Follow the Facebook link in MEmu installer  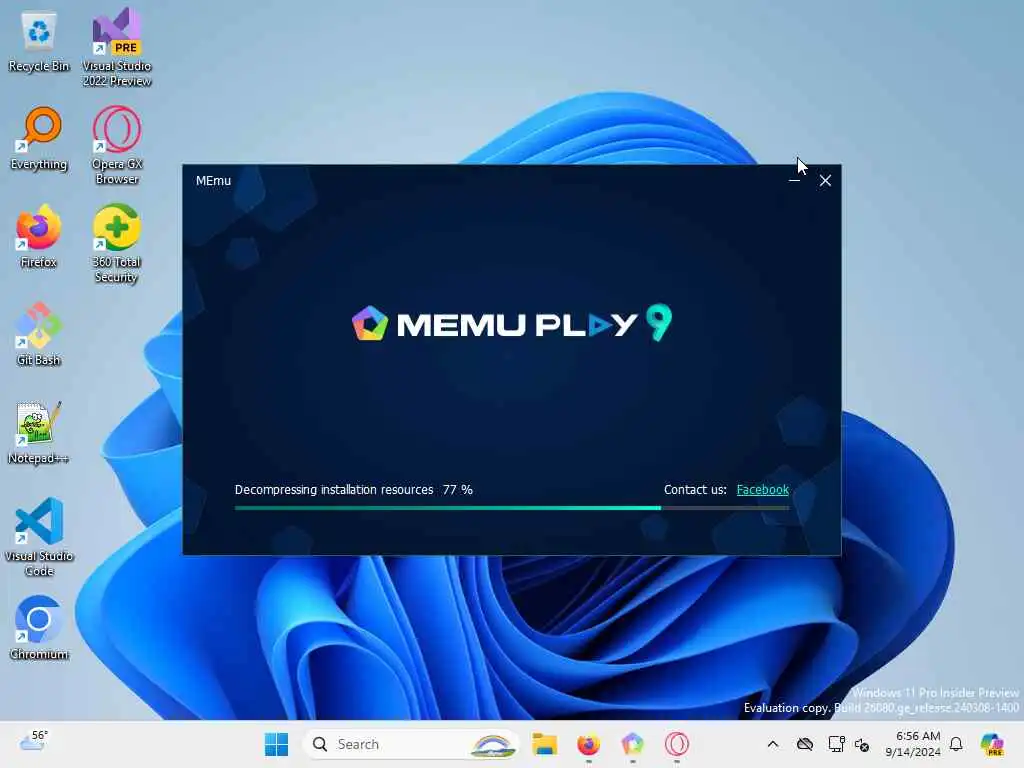(x=762, y=490)
